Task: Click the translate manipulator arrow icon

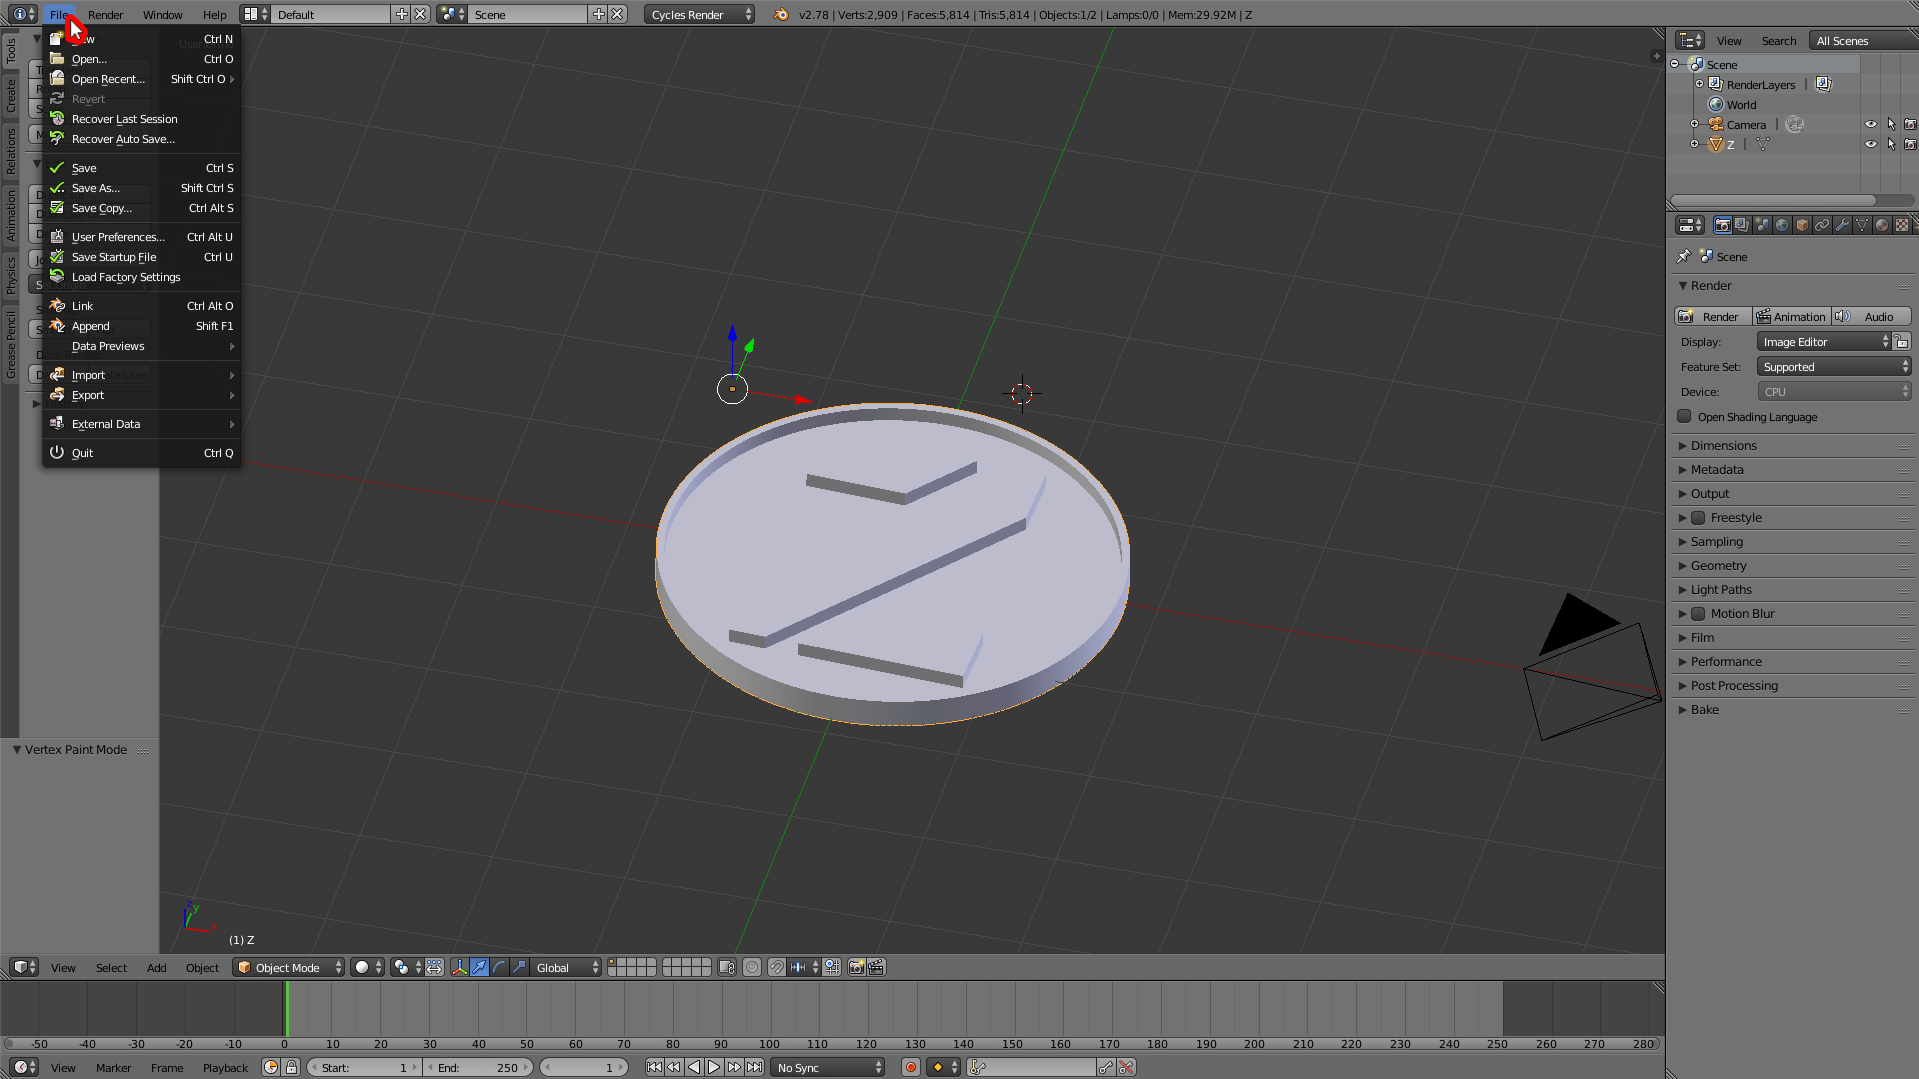Action: coord(479,967)
